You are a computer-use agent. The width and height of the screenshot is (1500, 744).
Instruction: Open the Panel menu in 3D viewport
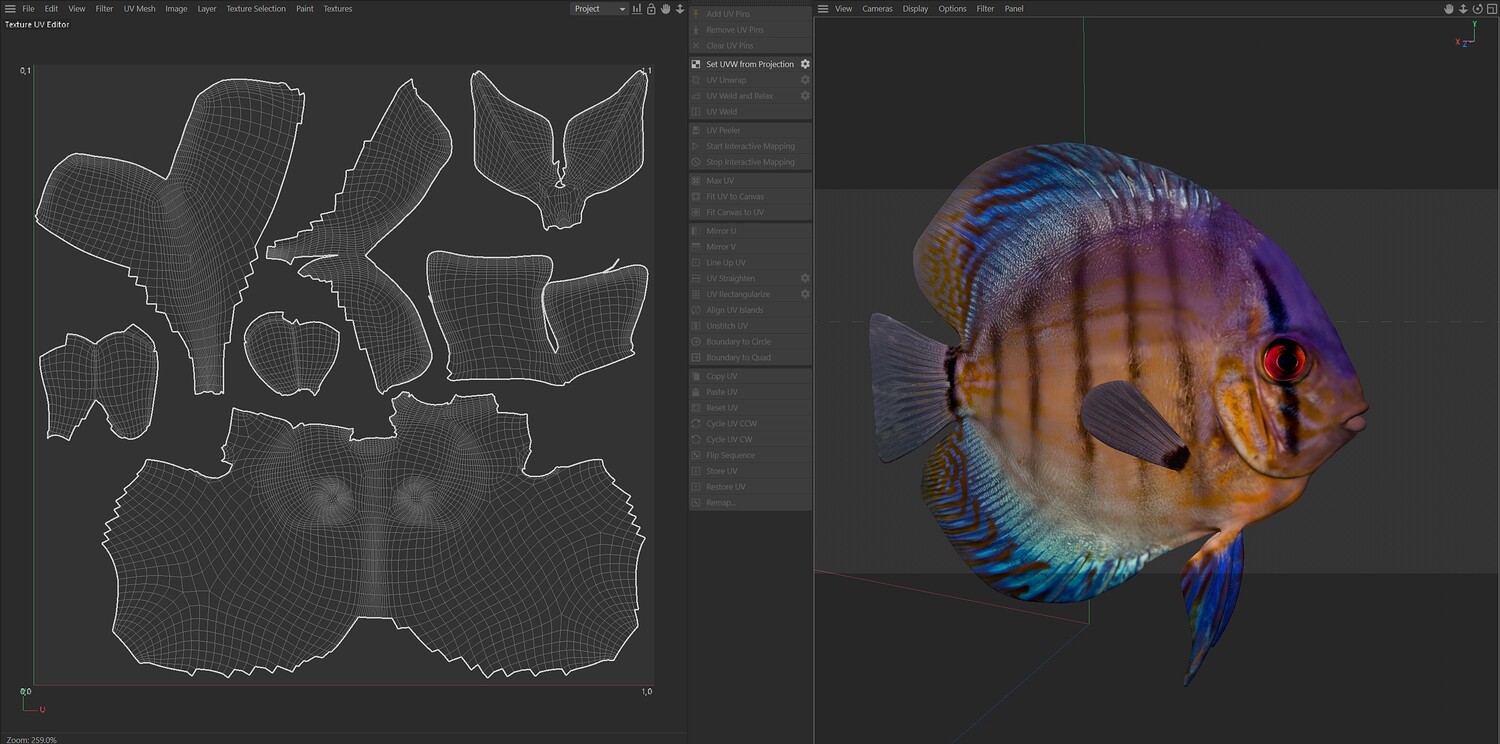[1014, 9]
